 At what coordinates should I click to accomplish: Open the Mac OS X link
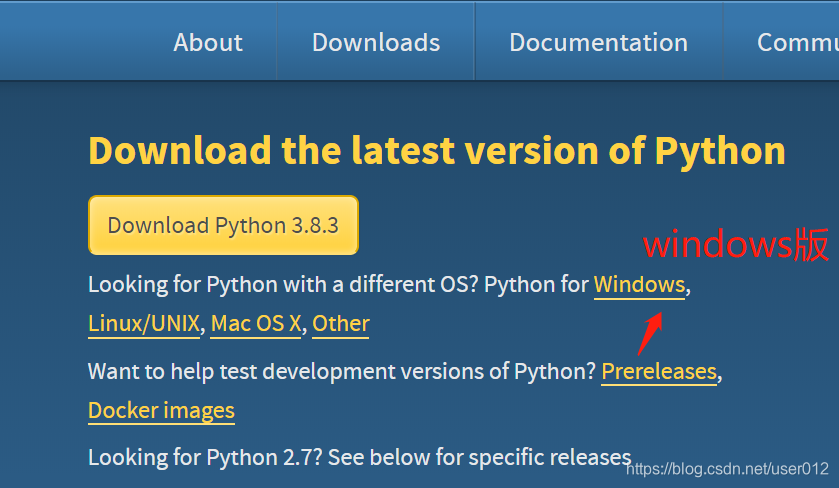coord(256,324)
